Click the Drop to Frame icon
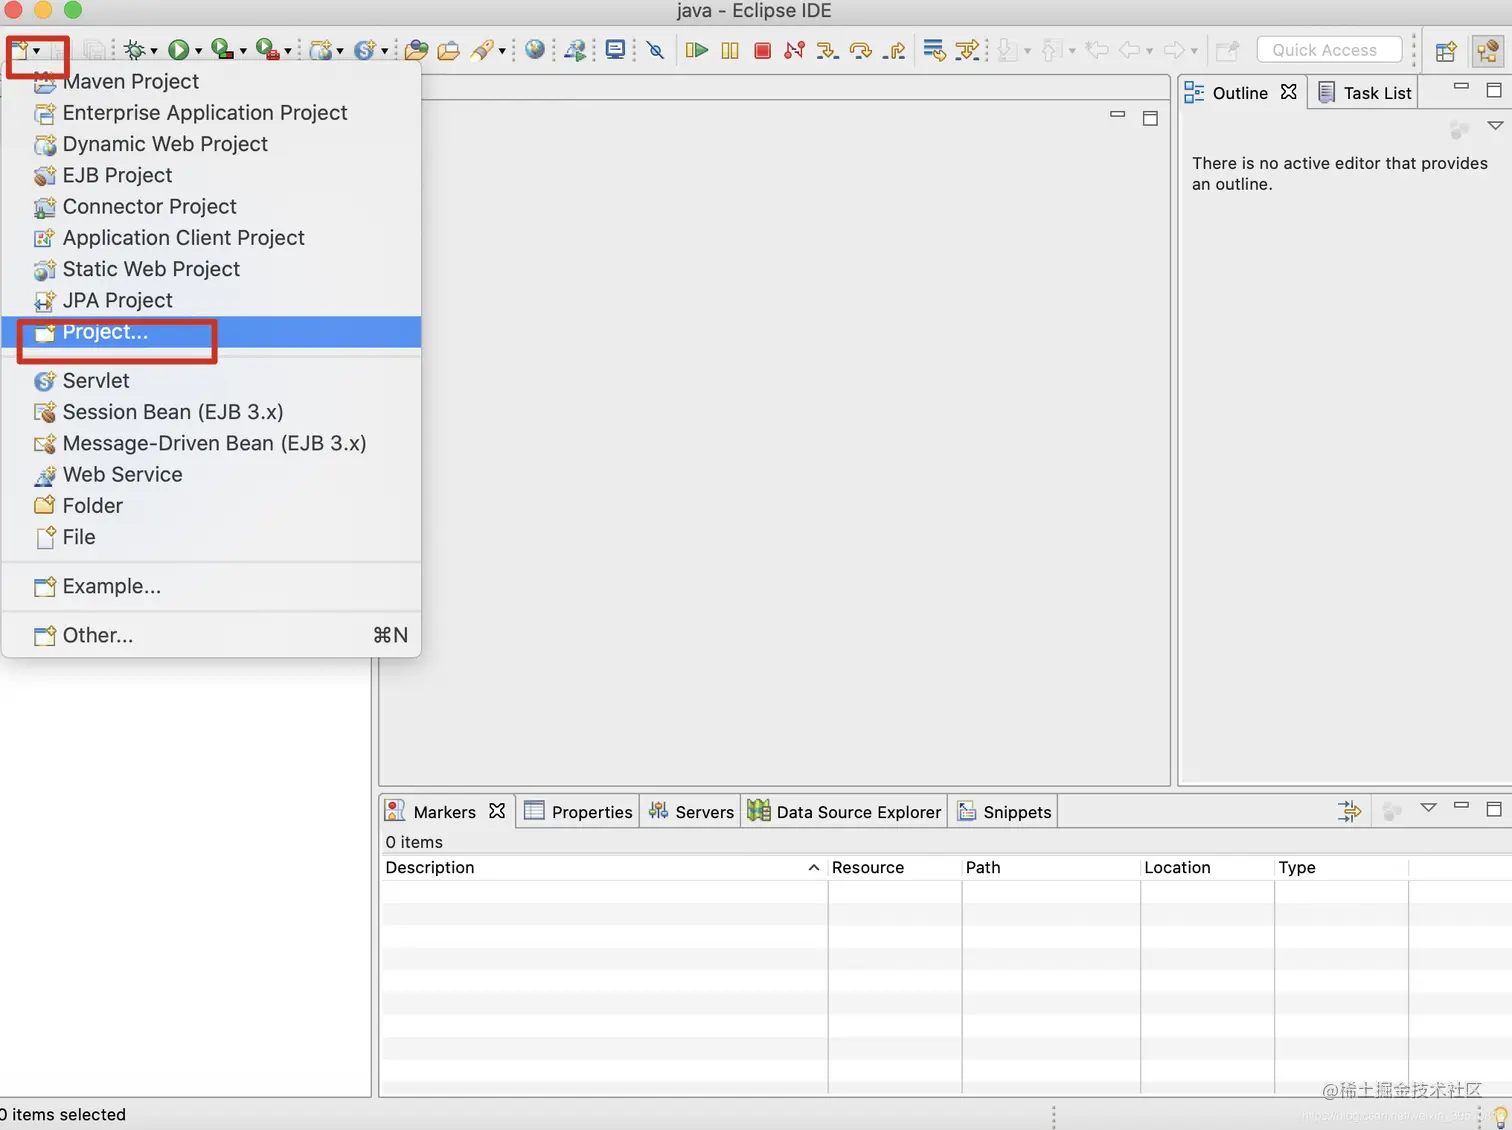 click(934, 50)
